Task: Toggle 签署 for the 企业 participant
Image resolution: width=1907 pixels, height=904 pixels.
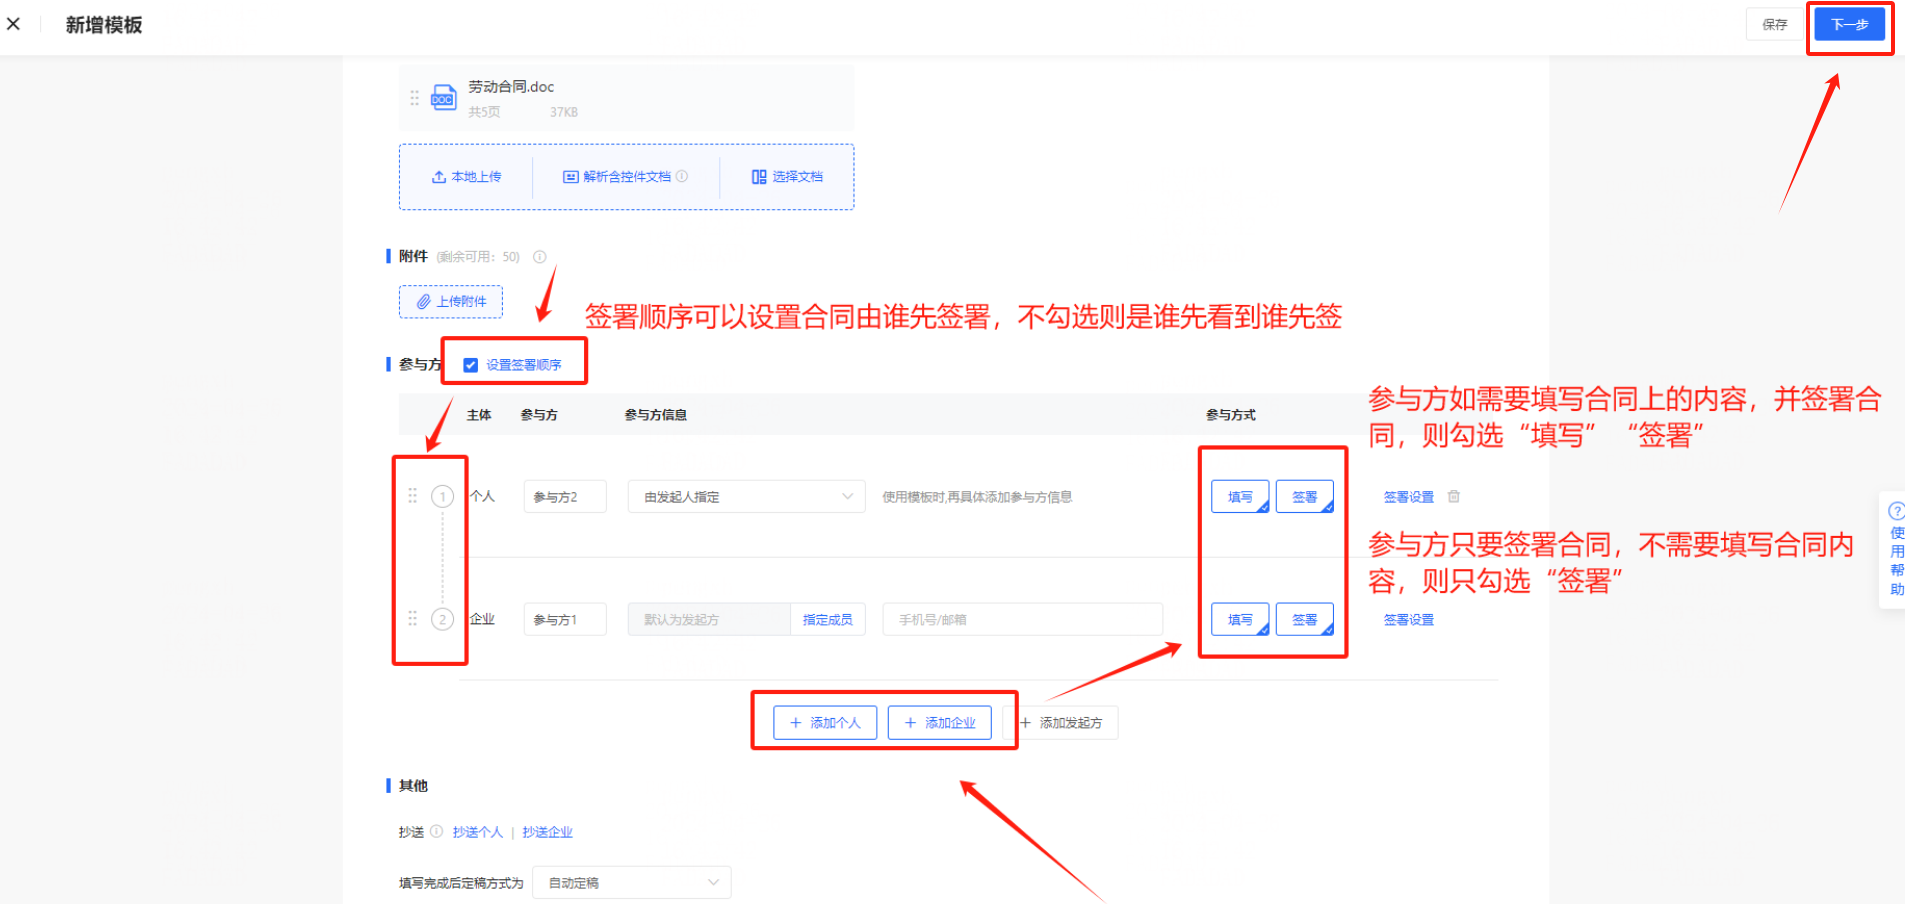Action: (x=1304, y=620)
